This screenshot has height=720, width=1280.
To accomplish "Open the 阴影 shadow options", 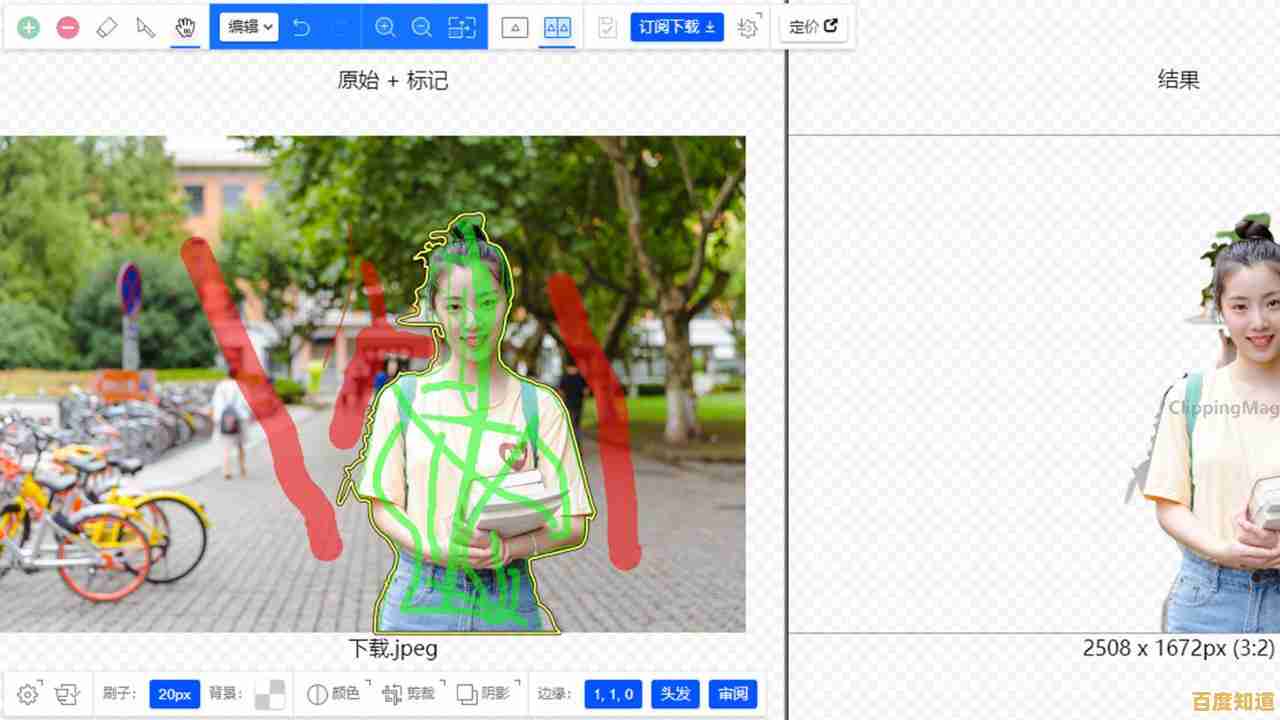I will 484,693.
